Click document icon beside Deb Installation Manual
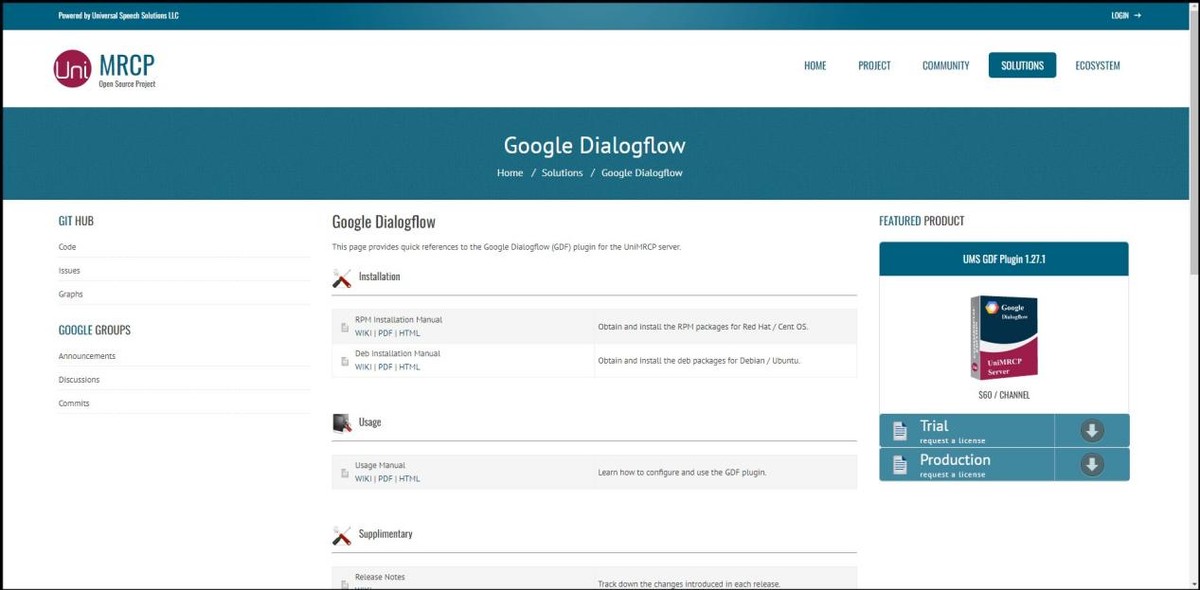The width and height of the screenshot is (1200, 590). click(x=345, y=361)
